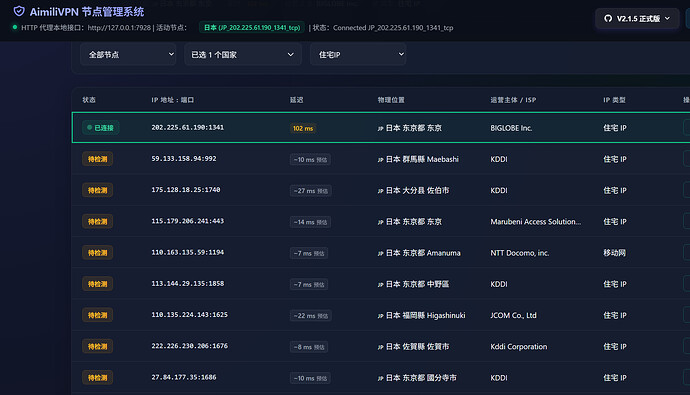Click location 日本 佐賀縣 佐賀市
Image resolution: width=690 pixels, height=395 pixels.
[413, 347]
